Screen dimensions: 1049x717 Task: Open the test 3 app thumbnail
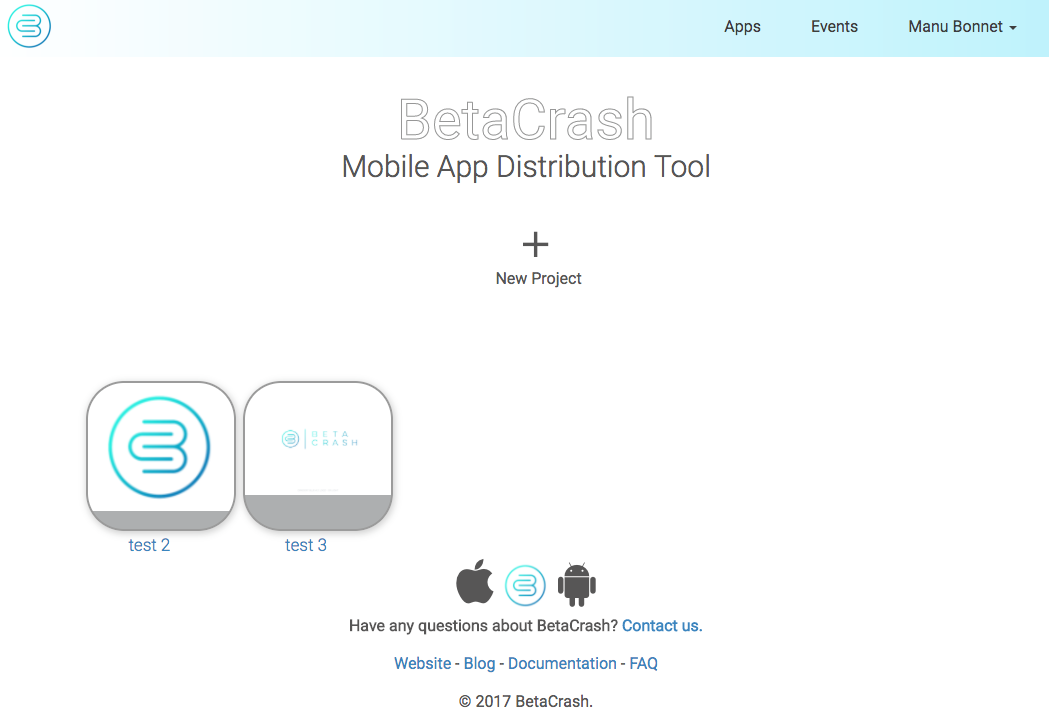[x=318, y=455]
